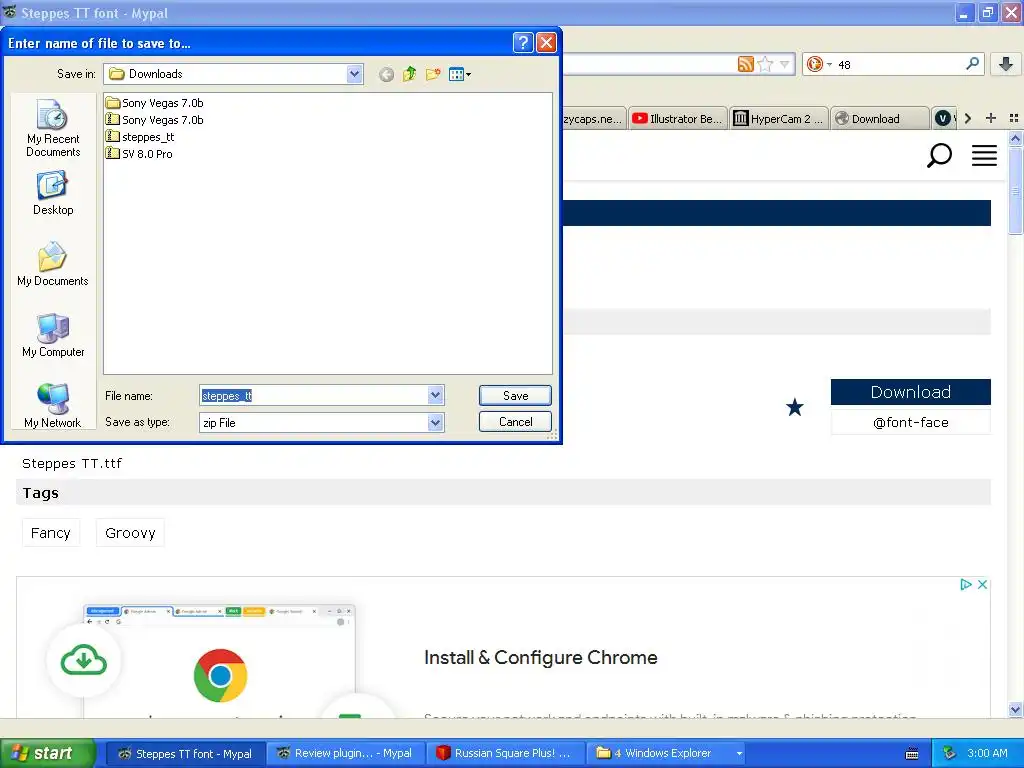Go up one folder level

(x=409, y=74)
